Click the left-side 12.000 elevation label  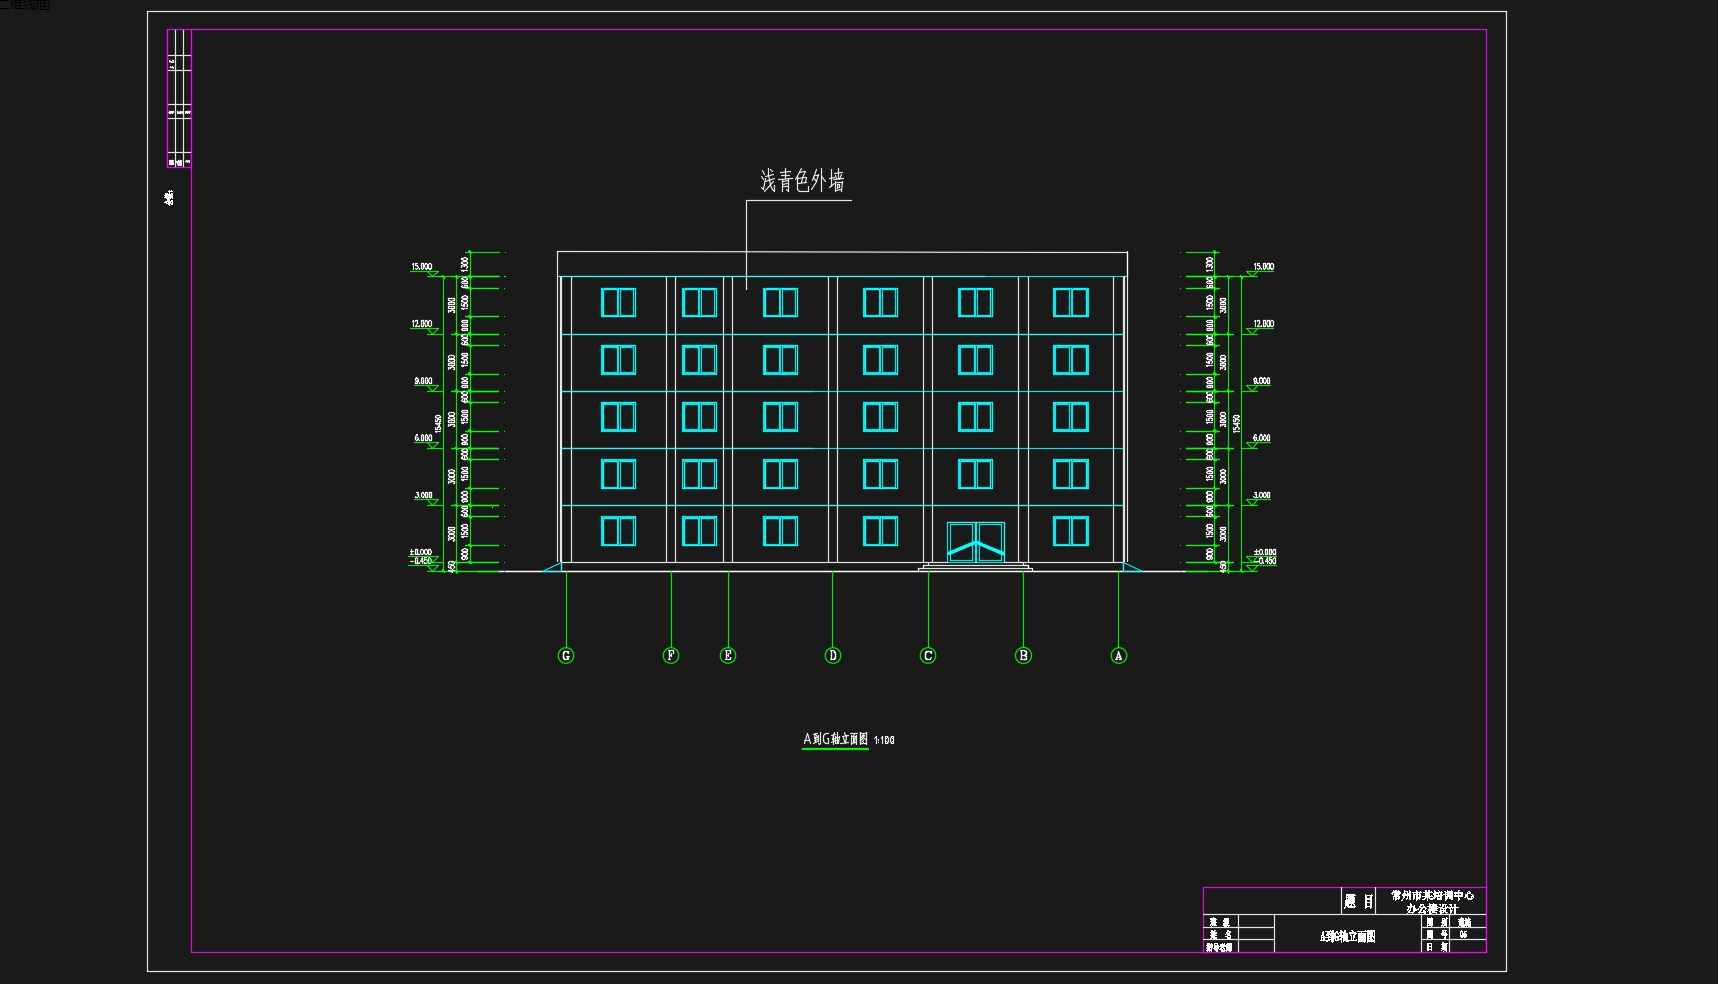click(422, 324)
